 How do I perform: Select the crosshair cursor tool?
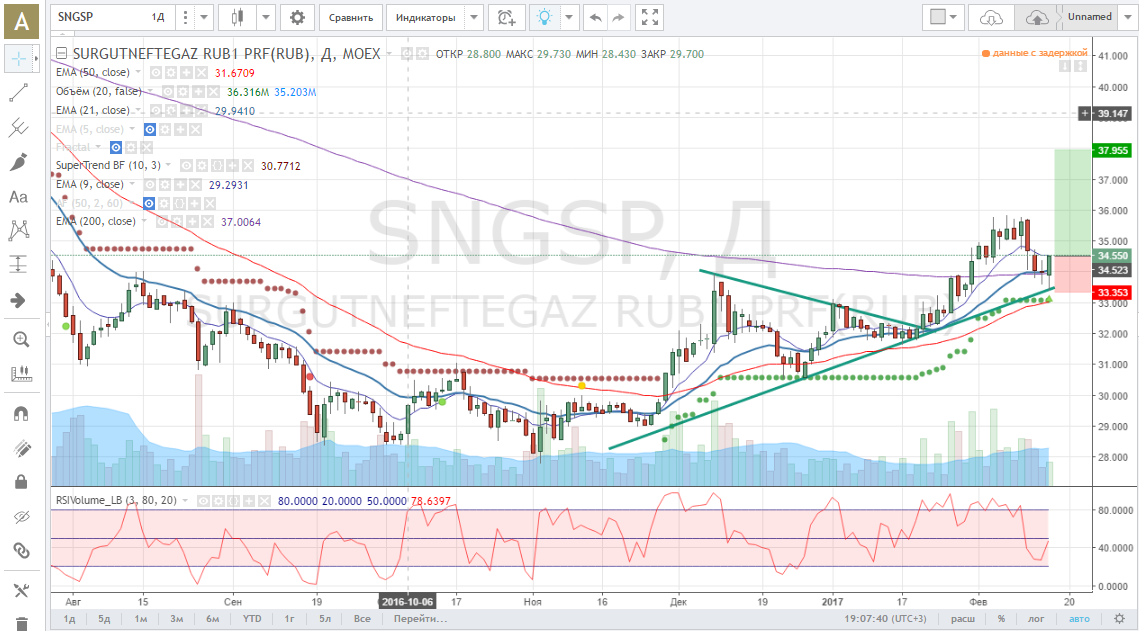coord(18,59)
